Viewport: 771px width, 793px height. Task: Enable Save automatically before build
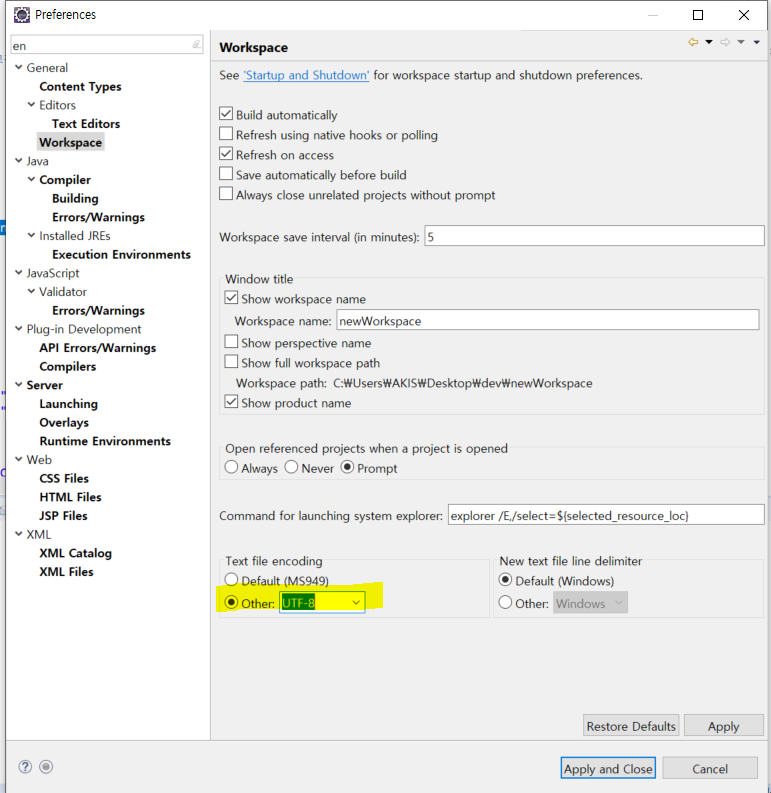[x=226, y=173]
